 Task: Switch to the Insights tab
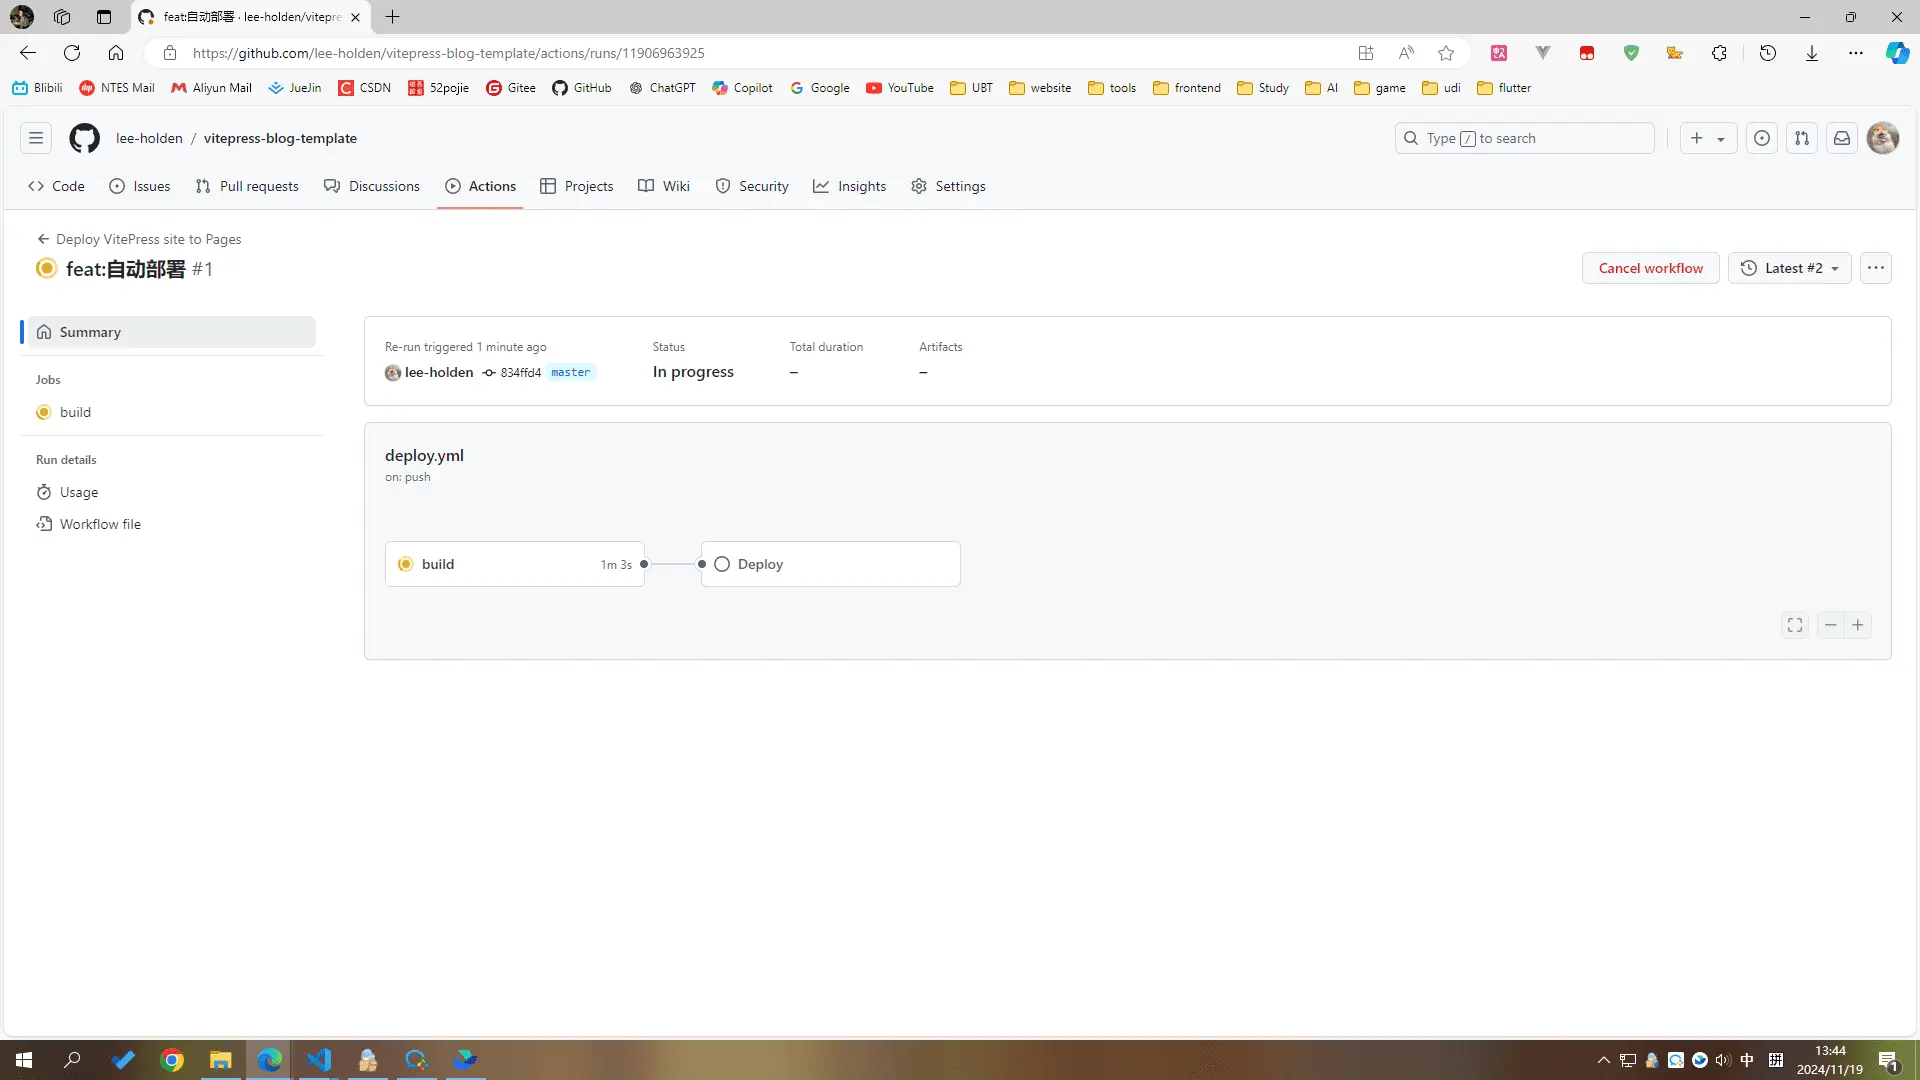click(849, 186)
